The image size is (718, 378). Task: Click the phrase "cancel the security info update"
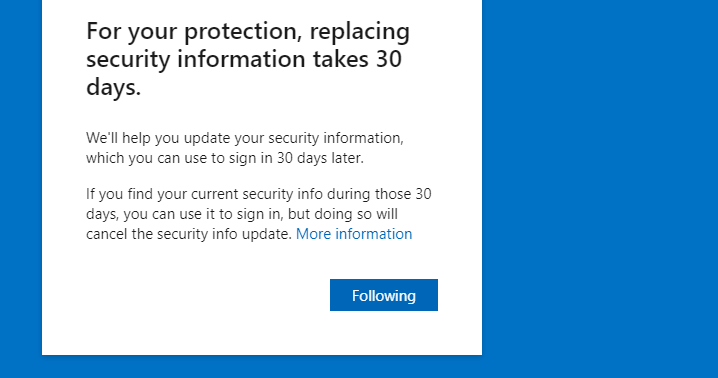(189, 234)
